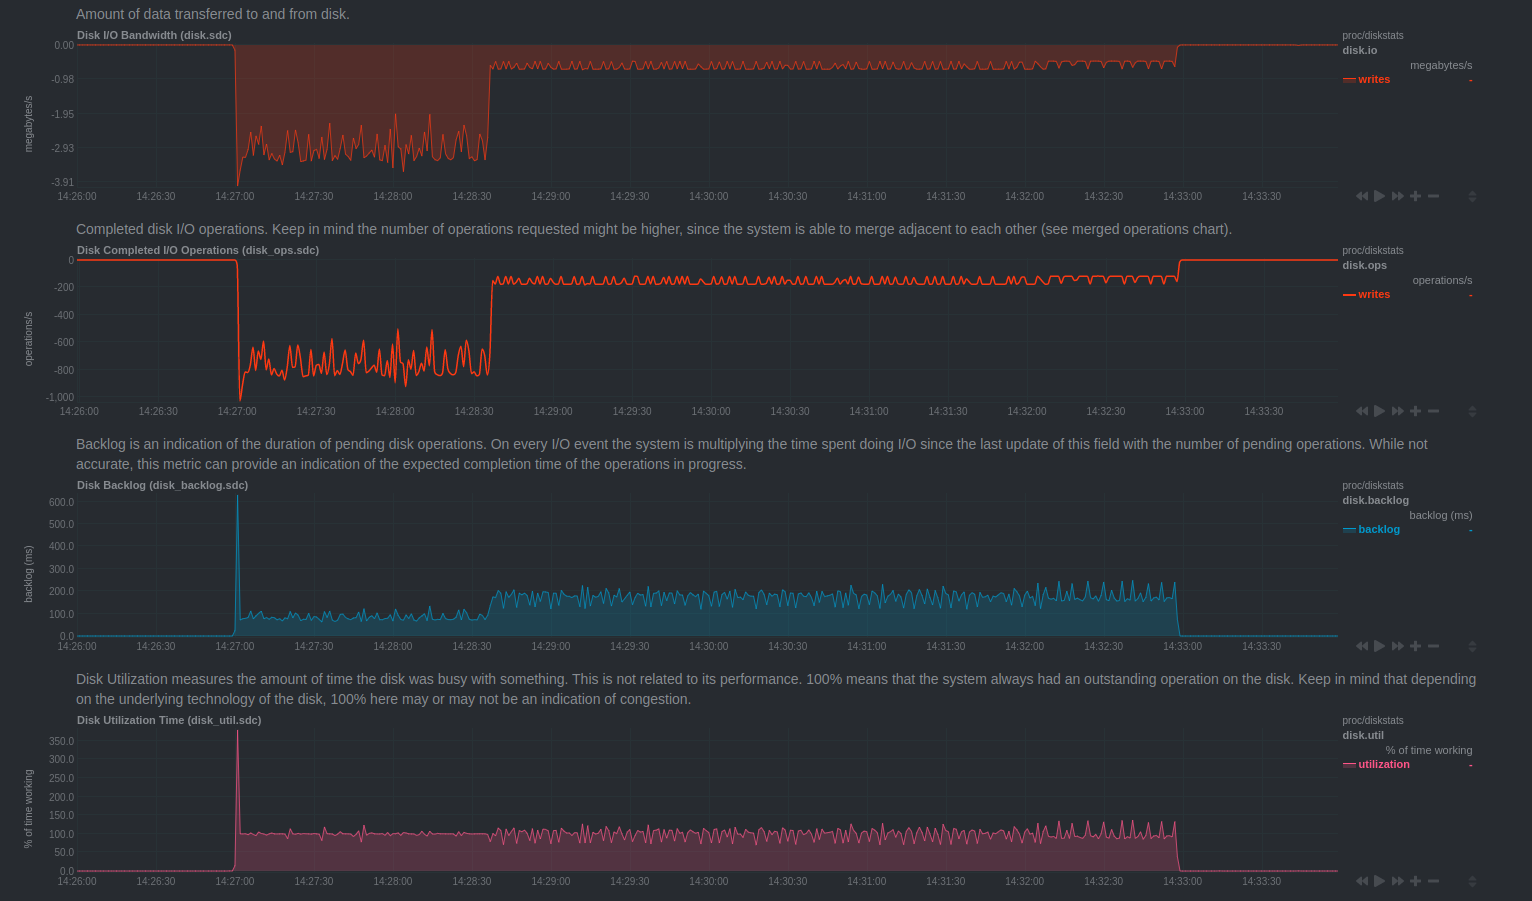Toggle the backlog legend entry
This screenshot has height=901, width=1532.
1378,529
